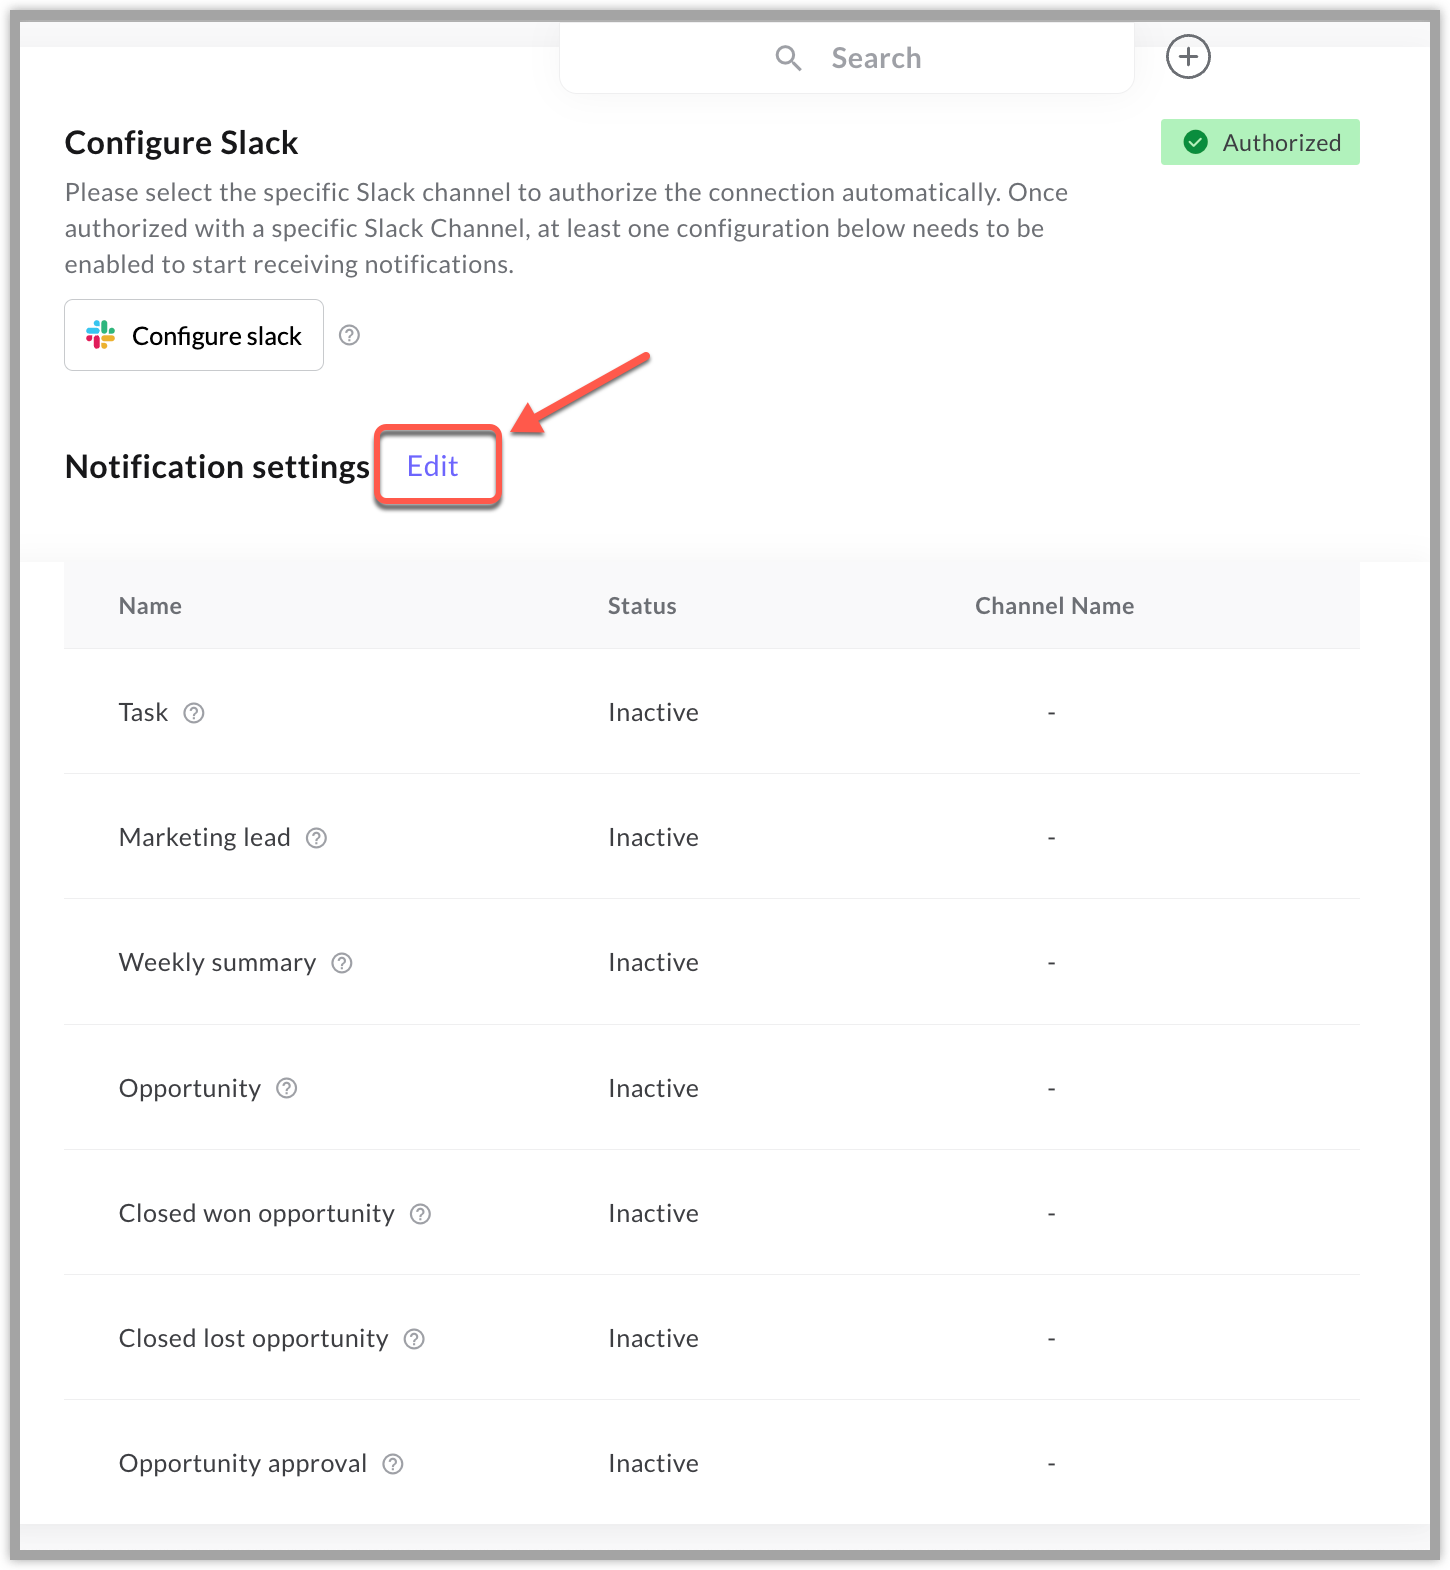Viewport: 1450px width, 1570px height.
Task: Click the Status column header
Action: 642,606
